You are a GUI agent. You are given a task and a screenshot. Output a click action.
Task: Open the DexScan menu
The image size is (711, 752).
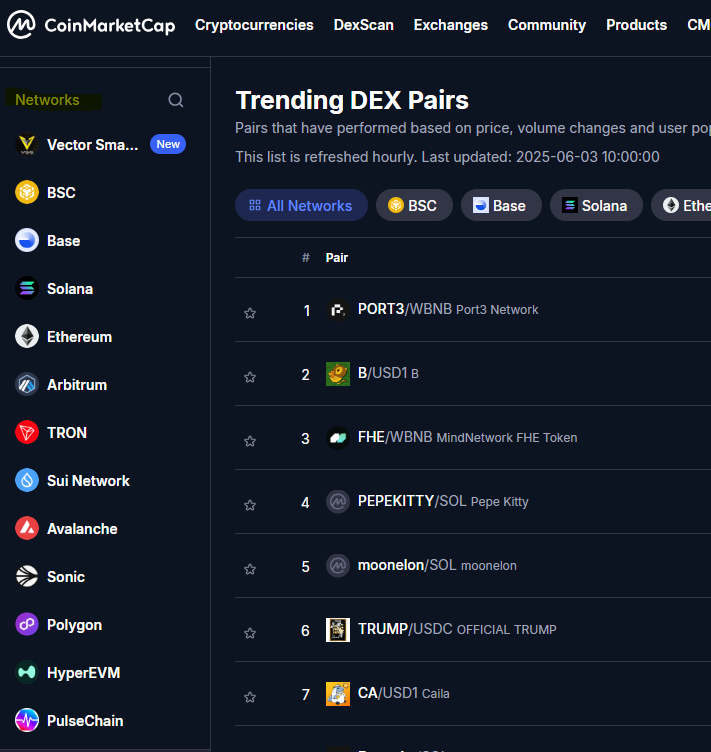[x=363, y=25]
